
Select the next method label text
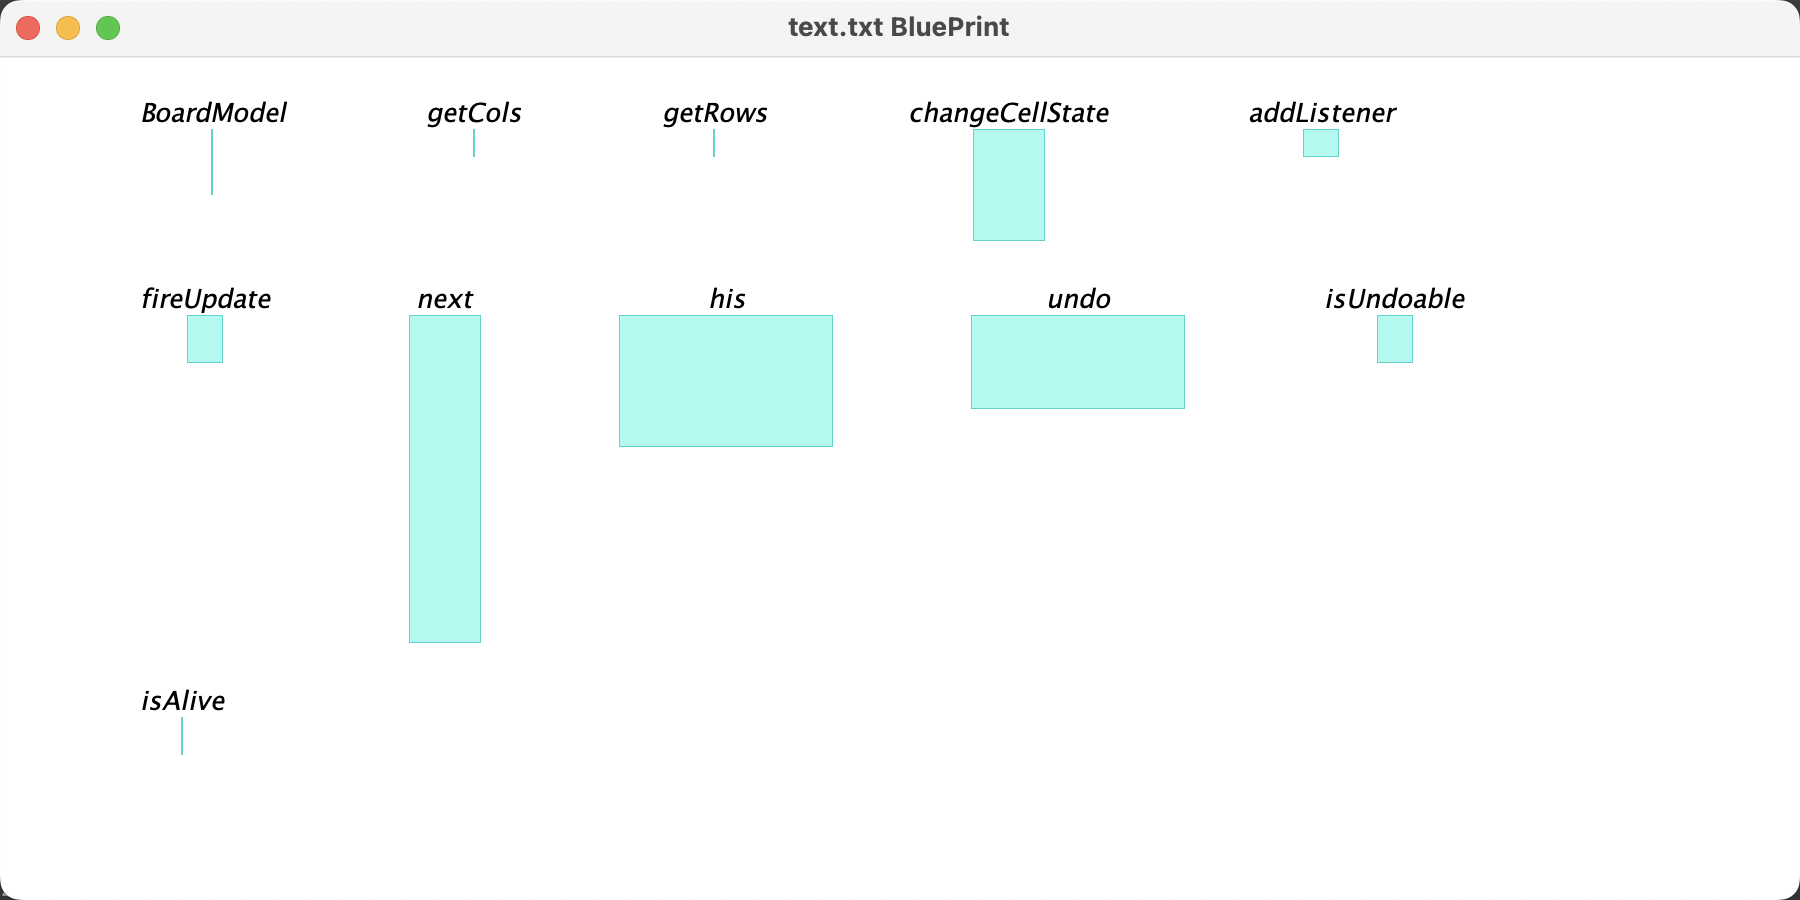coord(445,298)
